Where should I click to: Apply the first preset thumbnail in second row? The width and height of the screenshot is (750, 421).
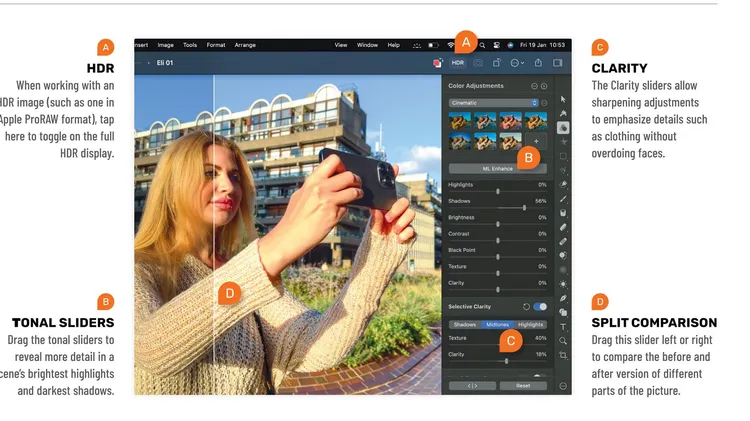point(460,141)
